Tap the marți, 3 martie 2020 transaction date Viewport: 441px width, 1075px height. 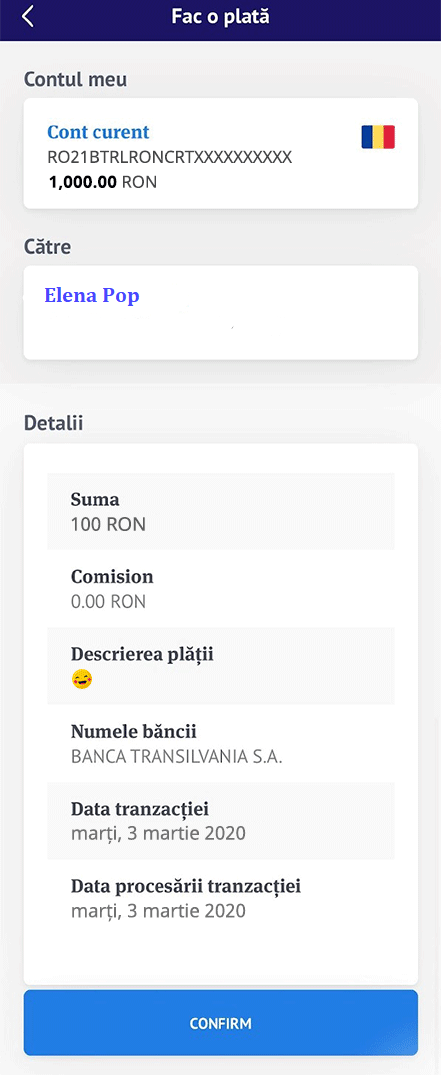(158, 834)
